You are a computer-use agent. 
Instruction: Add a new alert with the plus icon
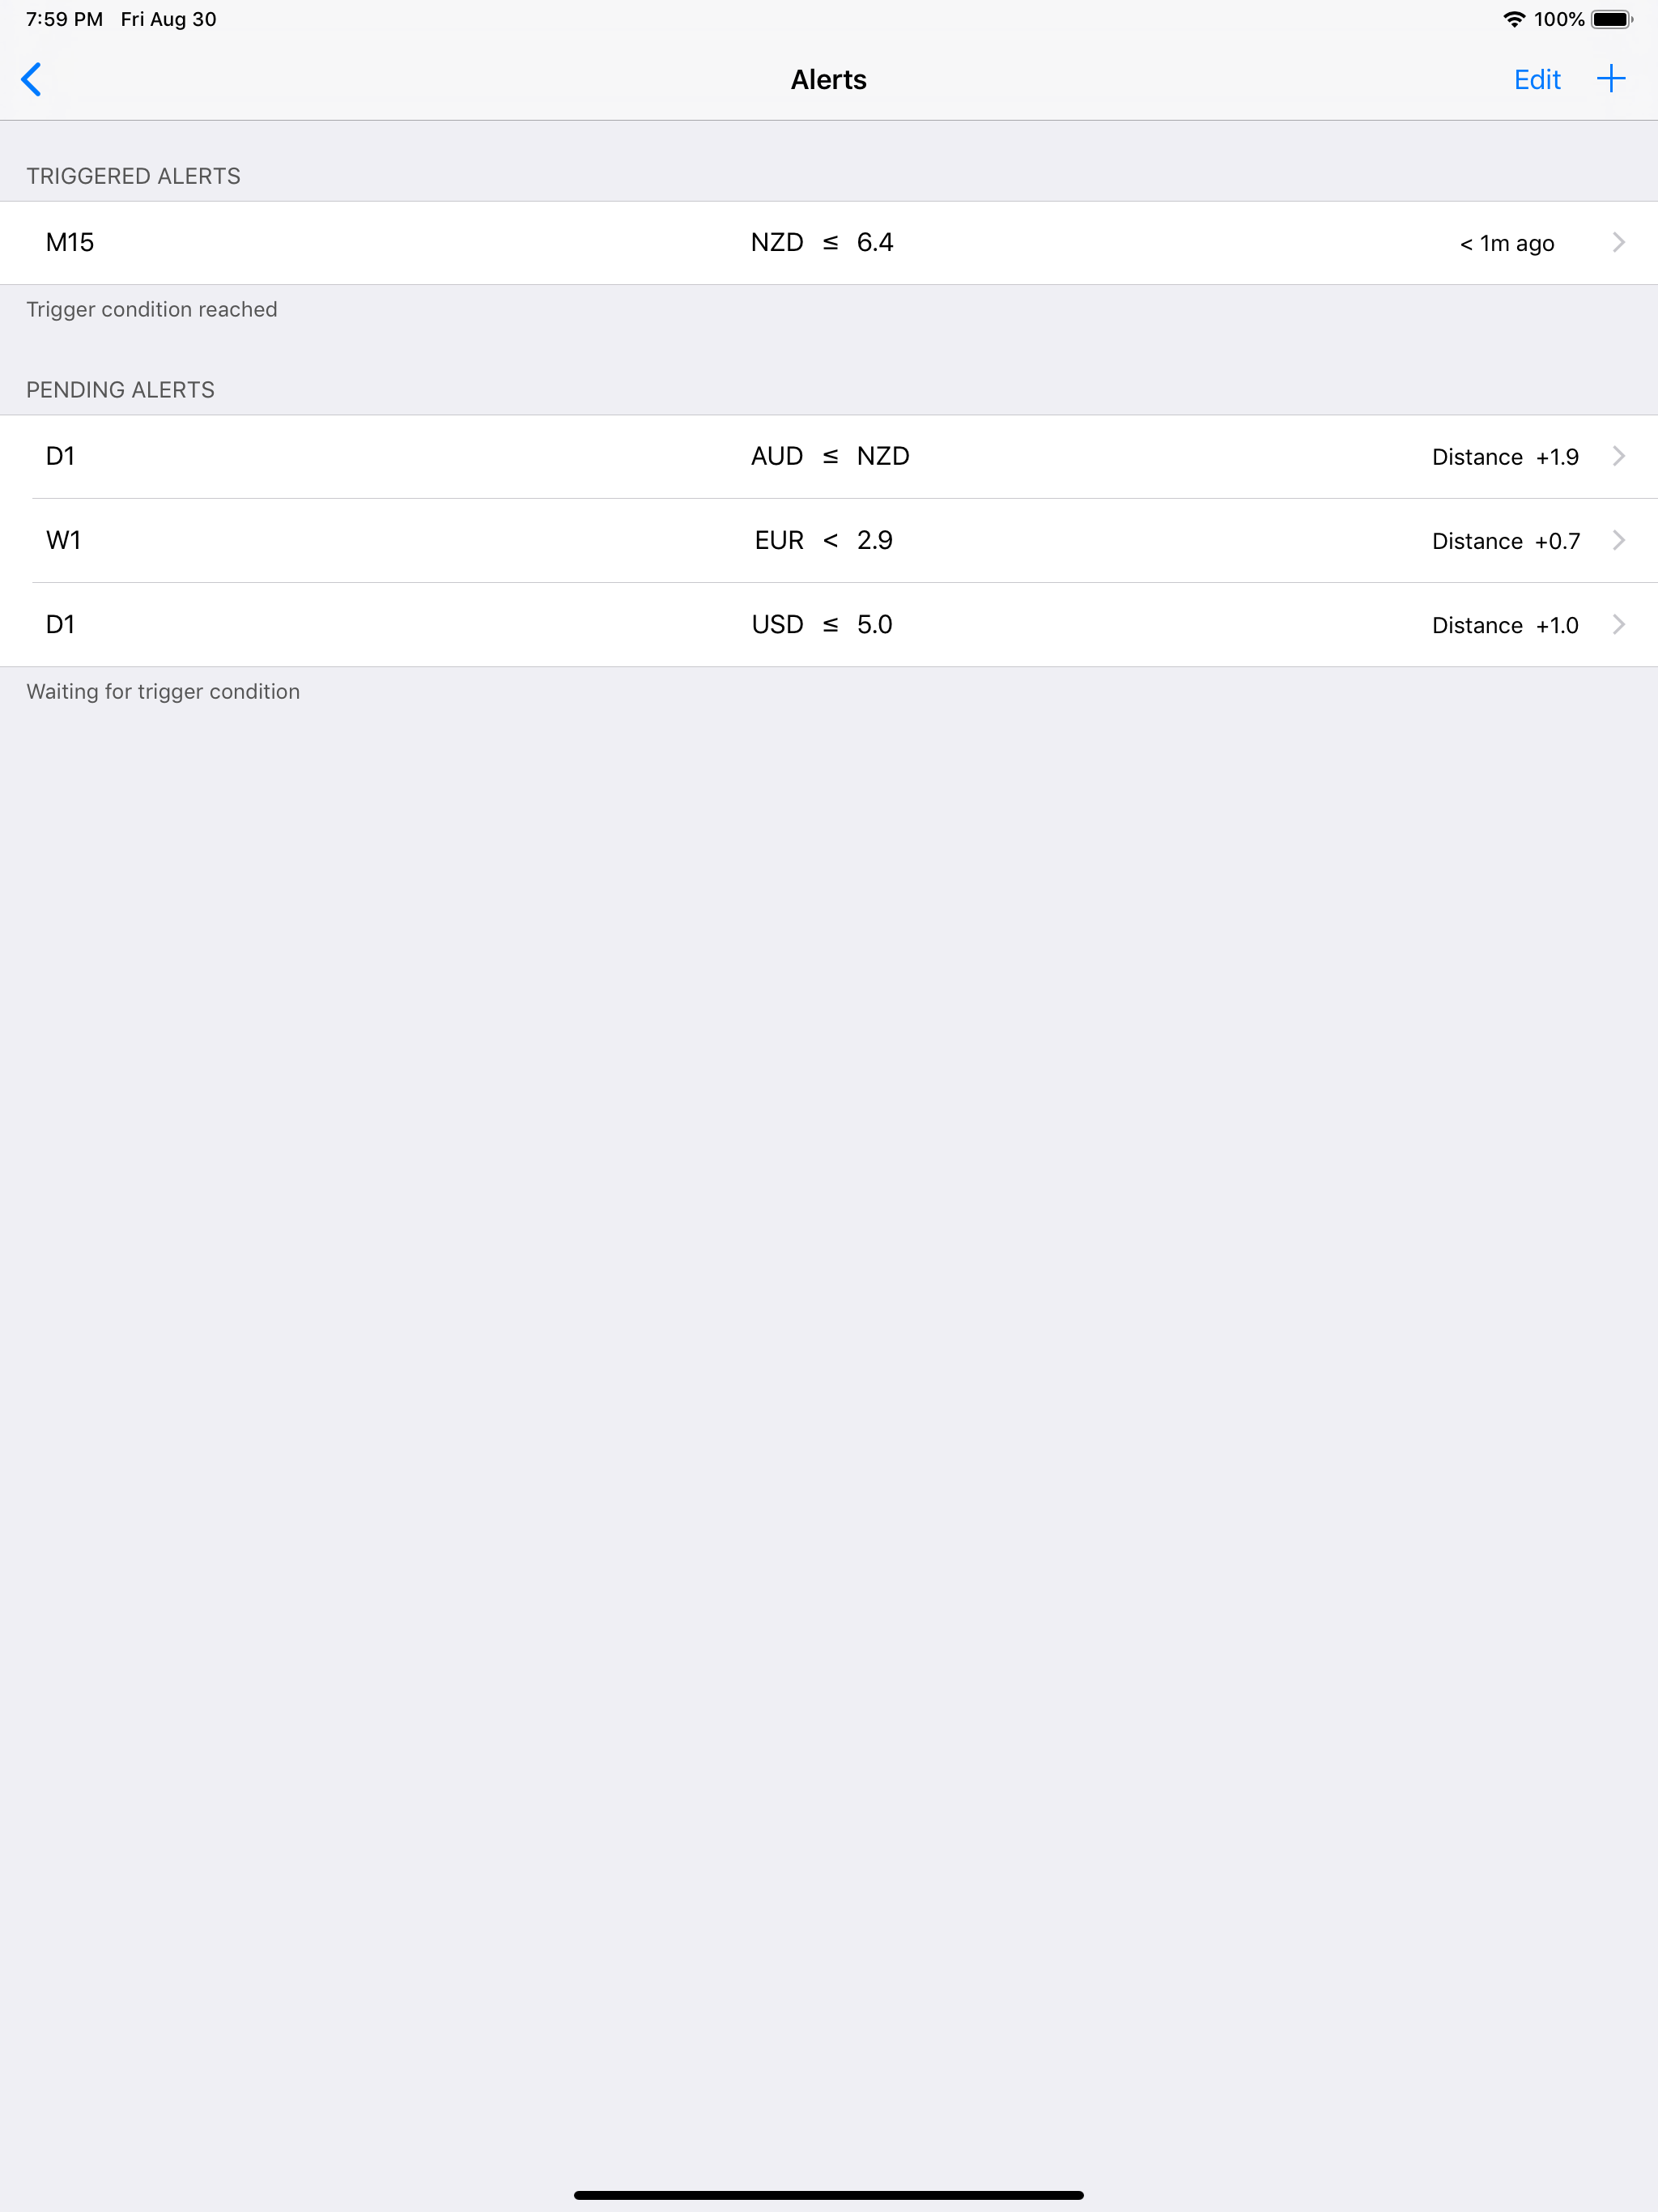click(1610, 79)
